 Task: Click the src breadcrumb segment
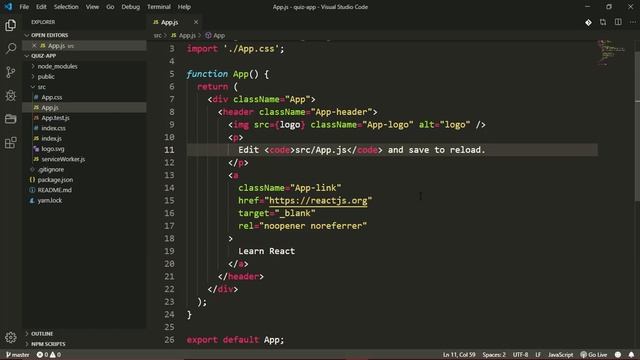pyautogui.click(x=158, y=36)
